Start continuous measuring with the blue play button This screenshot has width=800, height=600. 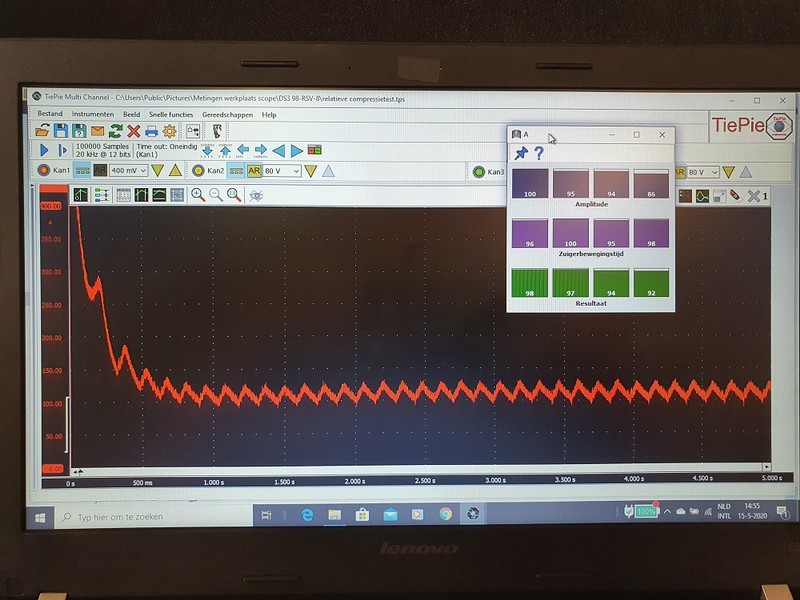click(44, 150)
